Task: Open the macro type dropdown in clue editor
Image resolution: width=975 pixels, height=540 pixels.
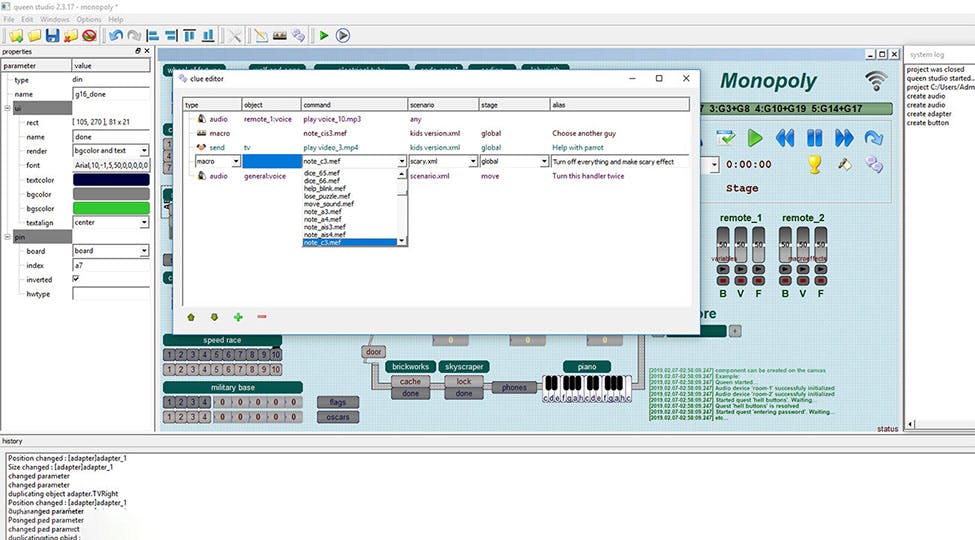Action: point(236,161)
